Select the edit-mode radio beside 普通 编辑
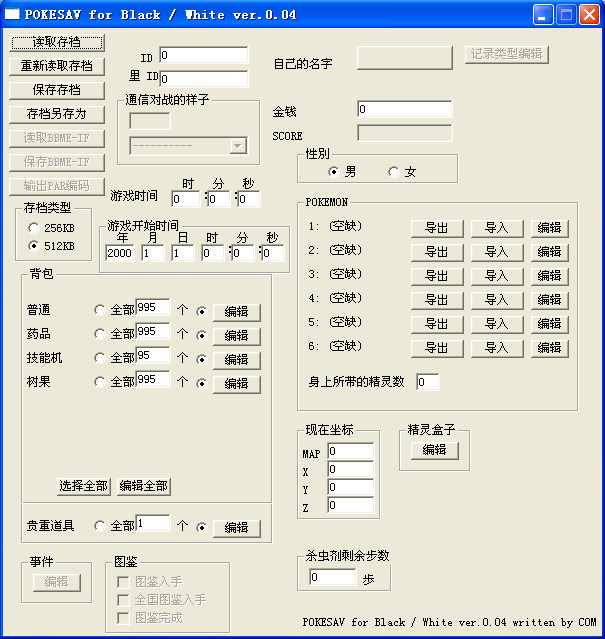 [x=201, y=312]
